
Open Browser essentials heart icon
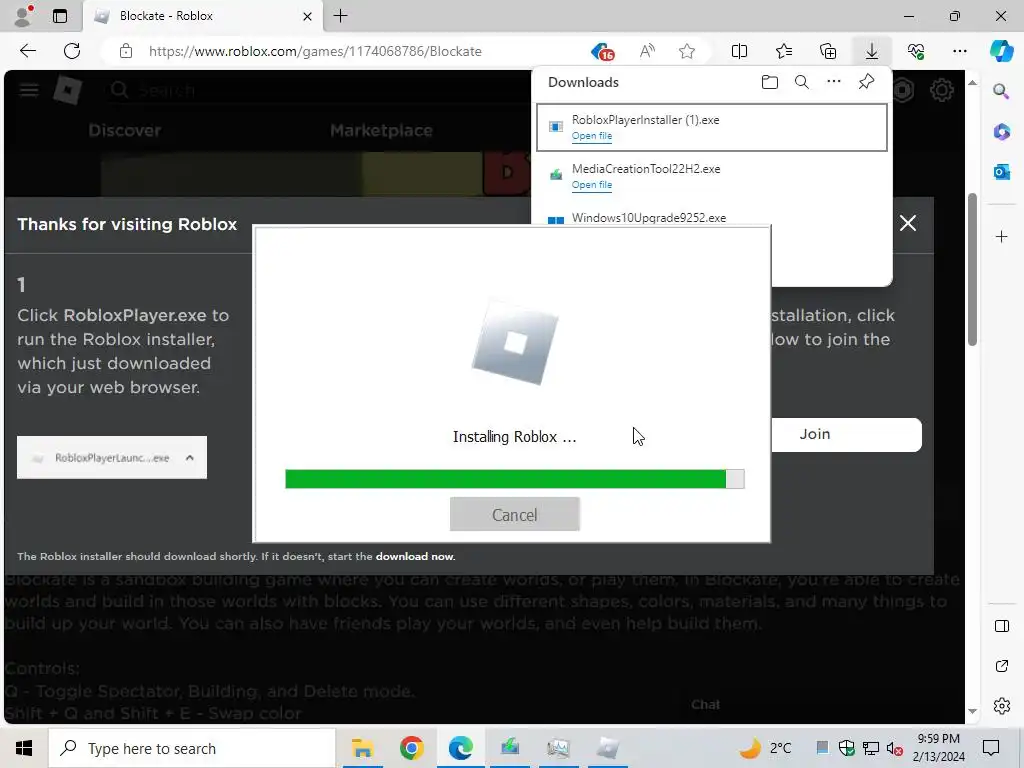pos(916,51)
